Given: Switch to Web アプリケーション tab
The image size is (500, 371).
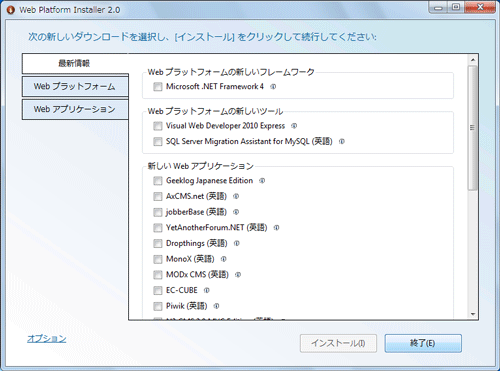Looking at the screenshot, I should [75, 109].
